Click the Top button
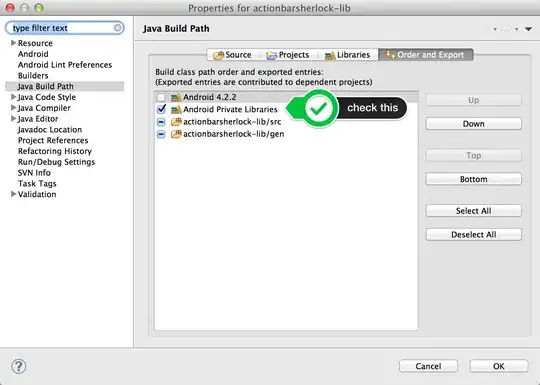Image resolution: width=540 pixels, height=385 pixels. [474, 156]
